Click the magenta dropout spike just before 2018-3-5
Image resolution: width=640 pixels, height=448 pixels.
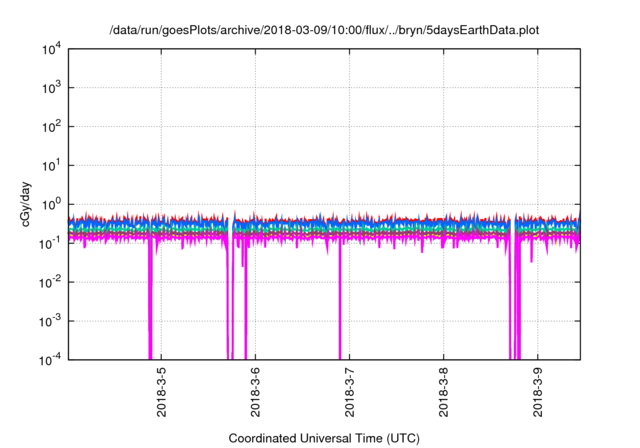pyautogui.click(x=150, y=298)
